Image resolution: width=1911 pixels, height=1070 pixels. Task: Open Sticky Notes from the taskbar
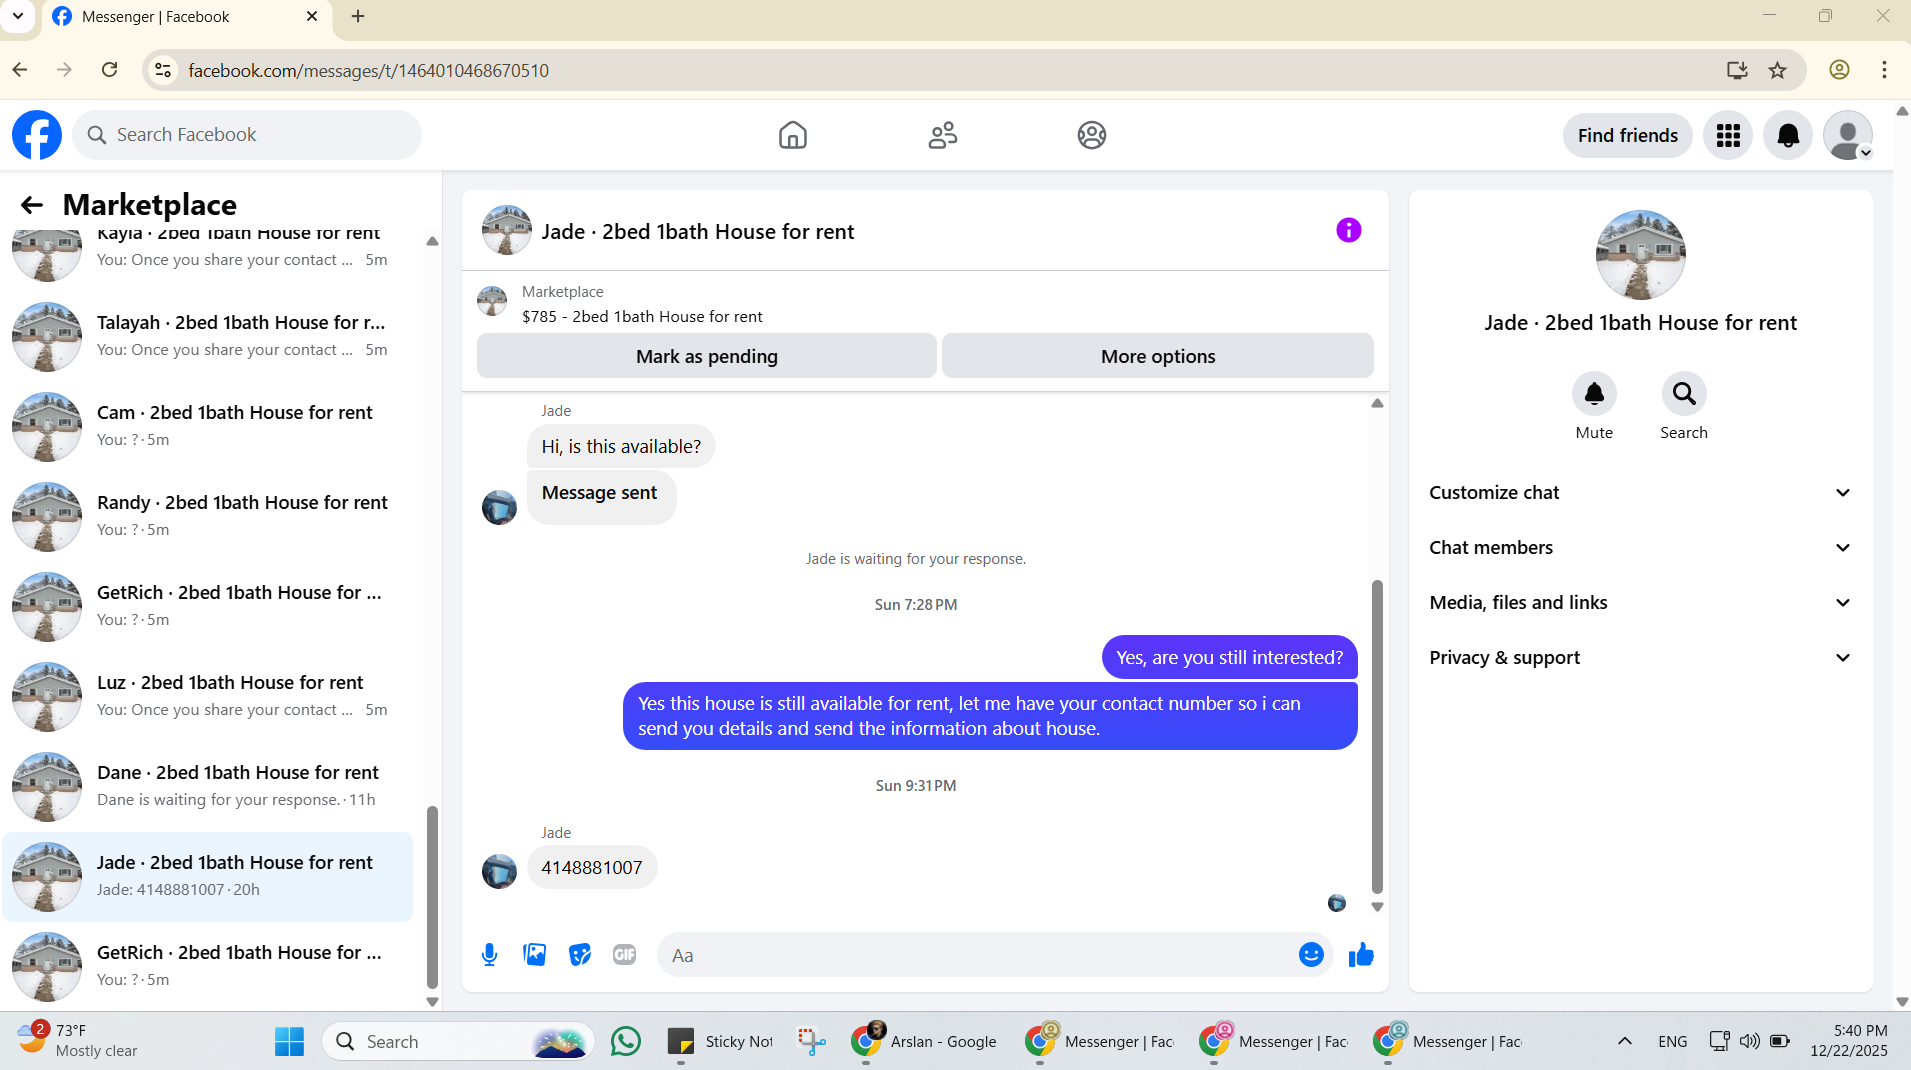pos(721,1041)
